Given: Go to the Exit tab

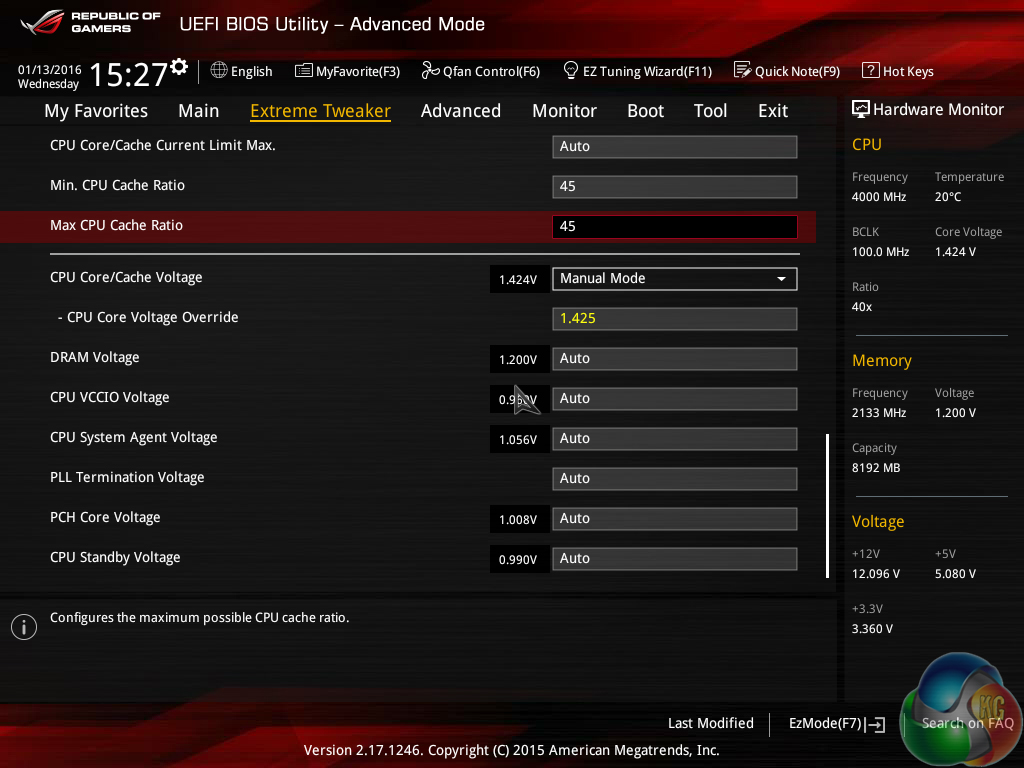Looking at the screenshot, I should pos(773,111).
